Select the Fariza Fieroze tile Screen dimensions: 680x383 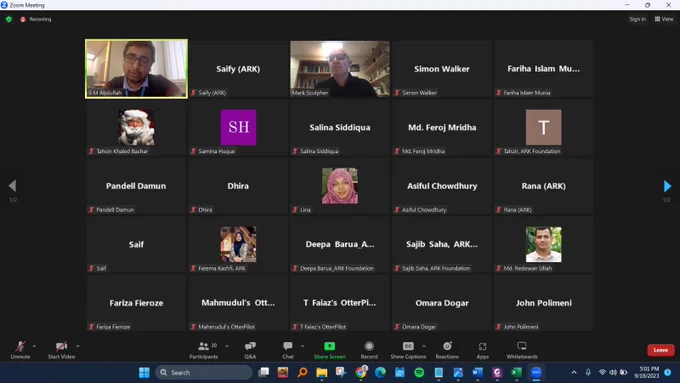pos(136,303)
